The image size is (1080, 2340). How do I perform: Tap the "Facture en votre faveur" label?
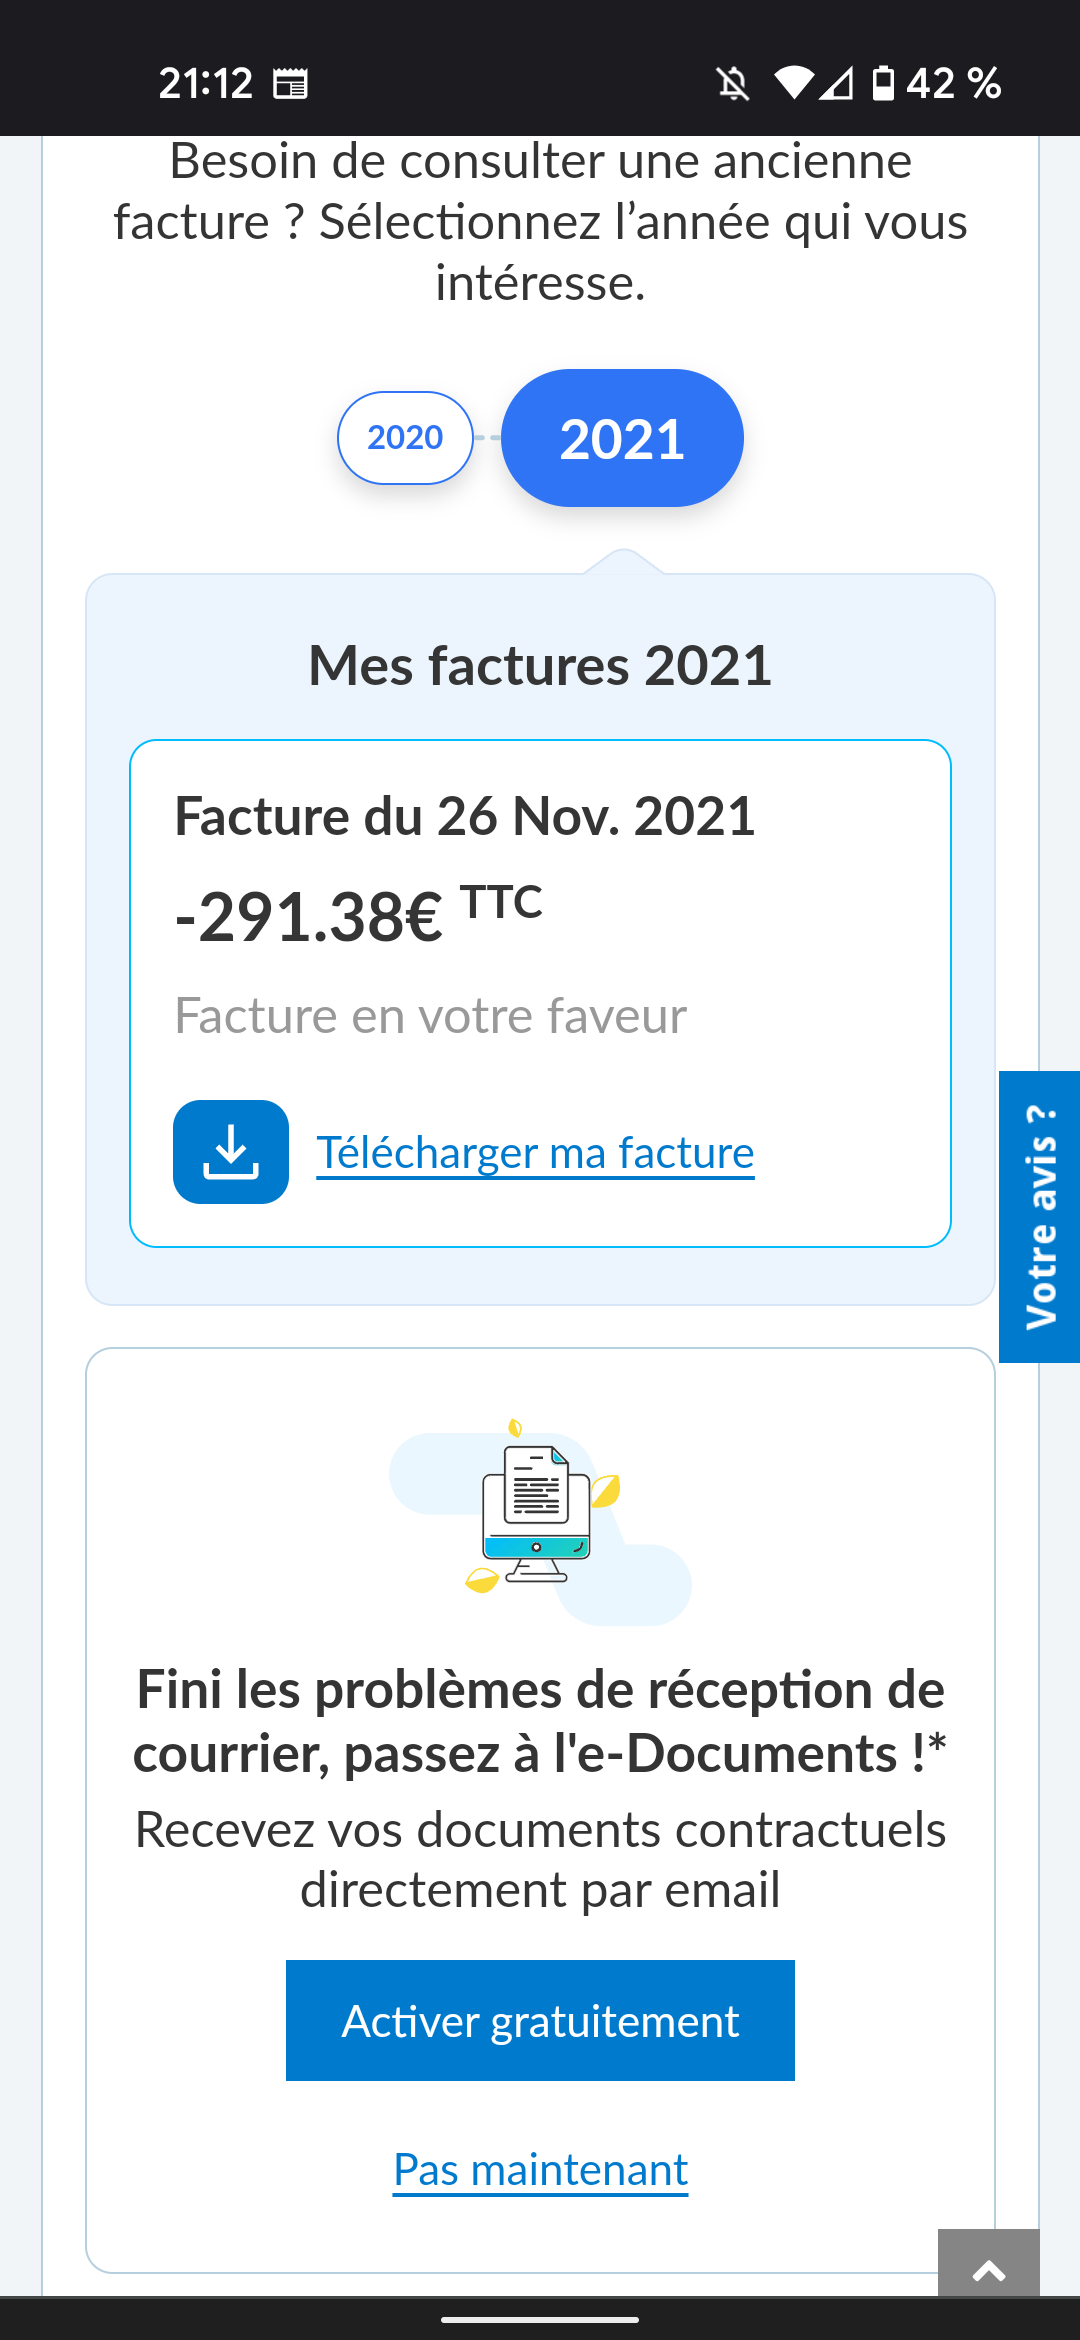pyautogui.click(x=430, y=1016)
